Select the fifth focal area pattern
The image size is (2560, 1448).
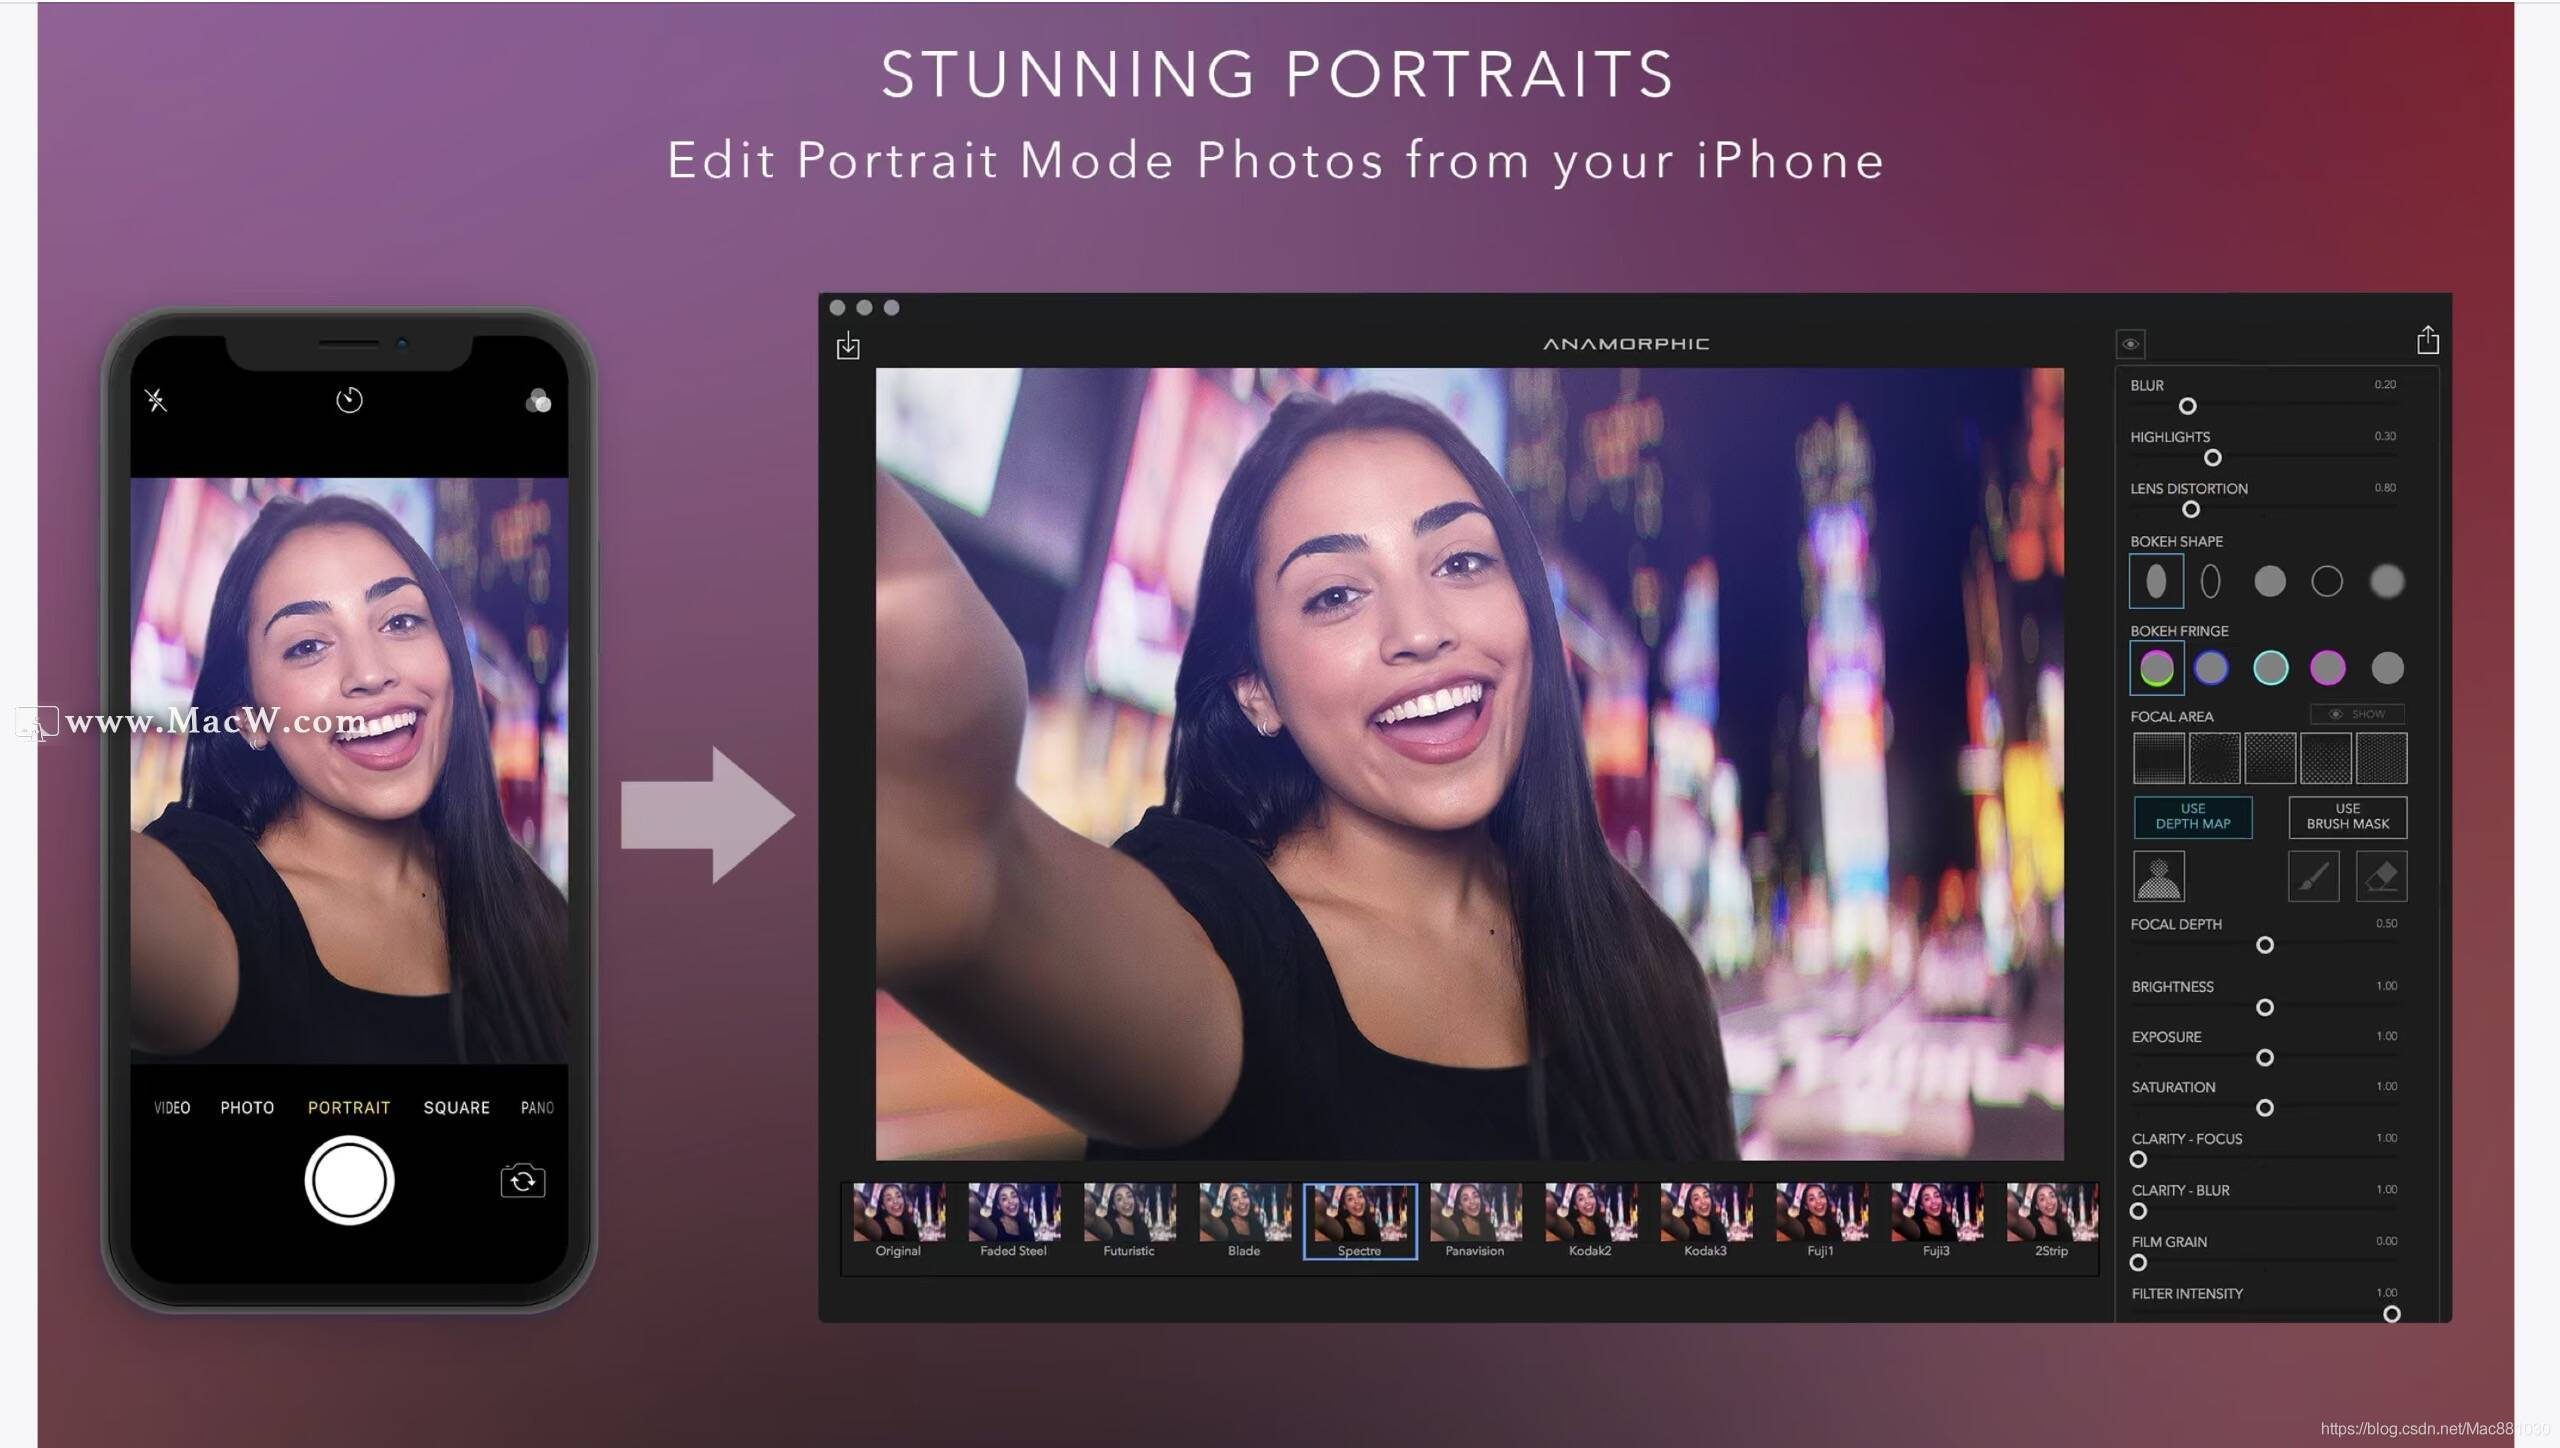tap(2381, 758)
